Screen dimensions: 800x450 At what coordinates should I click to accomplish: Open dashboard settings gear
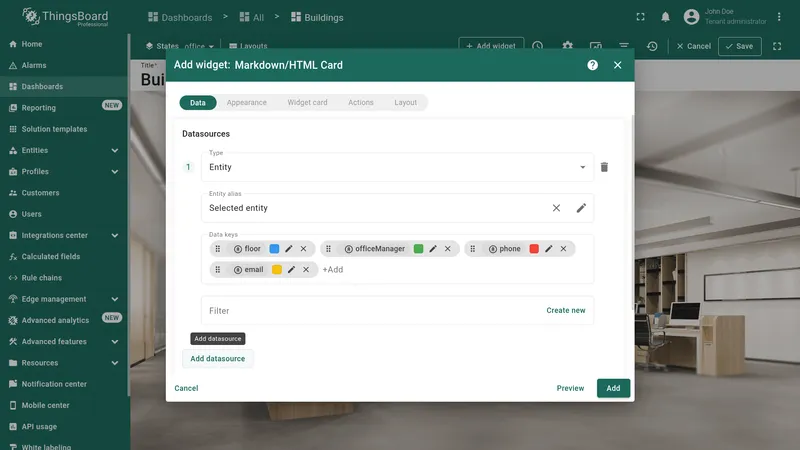567,46
